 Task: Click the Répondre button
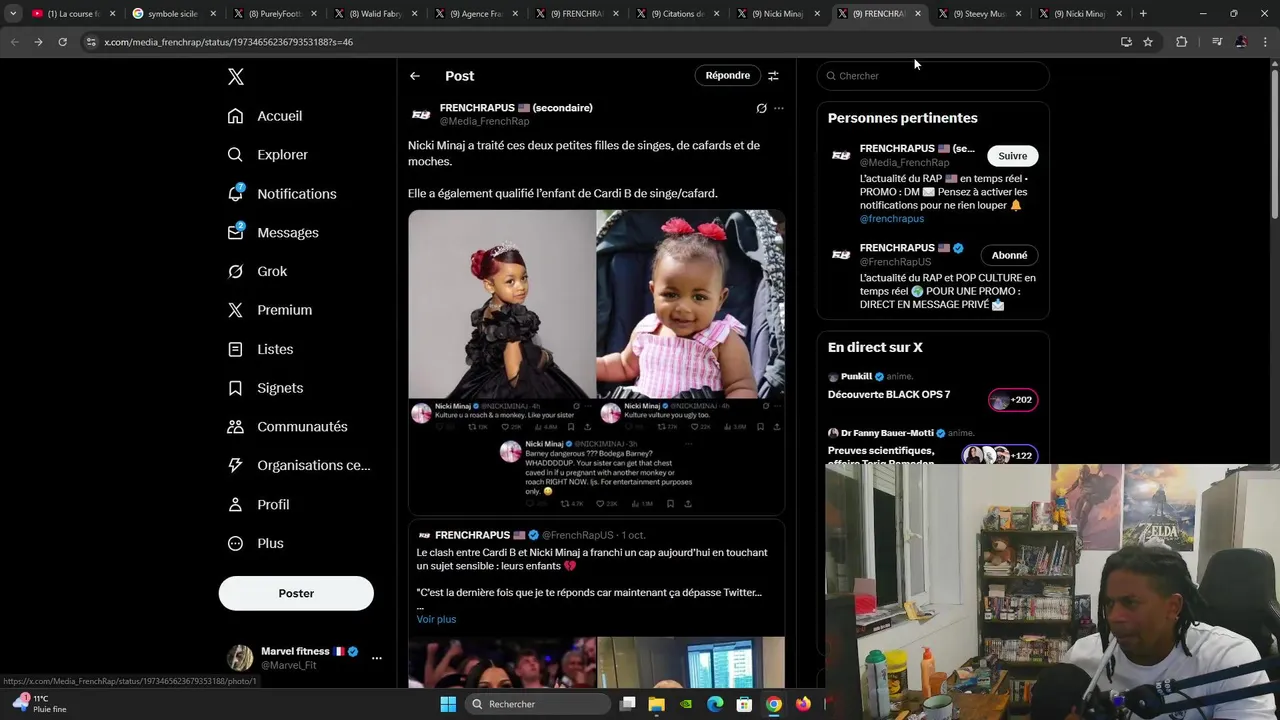coord(727,76)
